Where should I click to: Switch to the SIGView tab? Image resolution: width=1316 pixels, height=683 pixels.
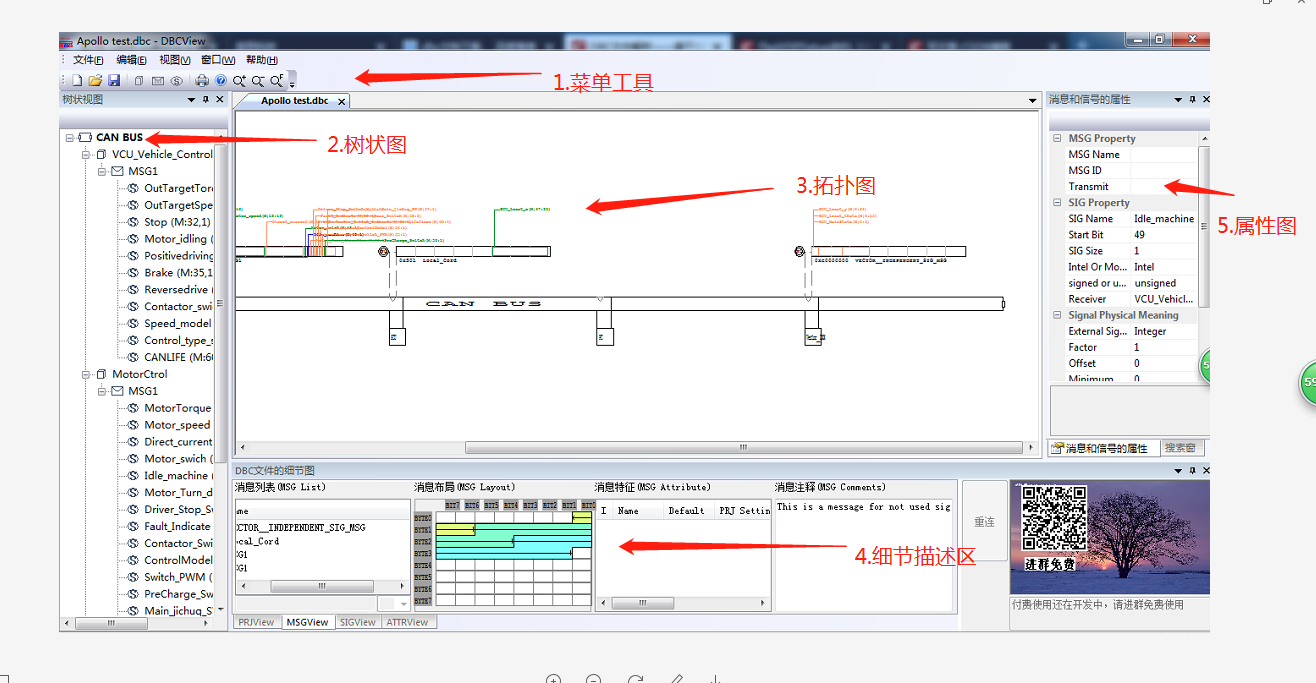click(x=358, y=622)
